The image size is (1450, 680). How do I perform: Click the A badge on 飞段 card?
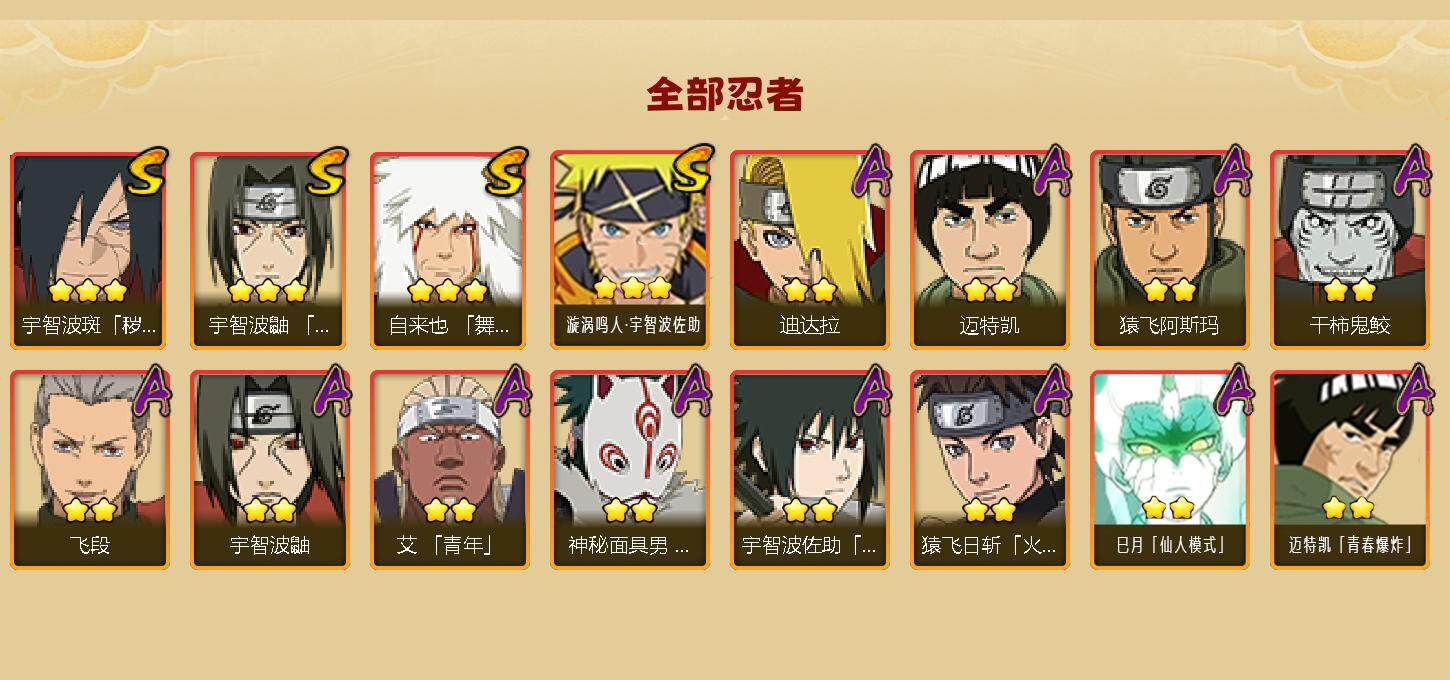pos(150,391)
